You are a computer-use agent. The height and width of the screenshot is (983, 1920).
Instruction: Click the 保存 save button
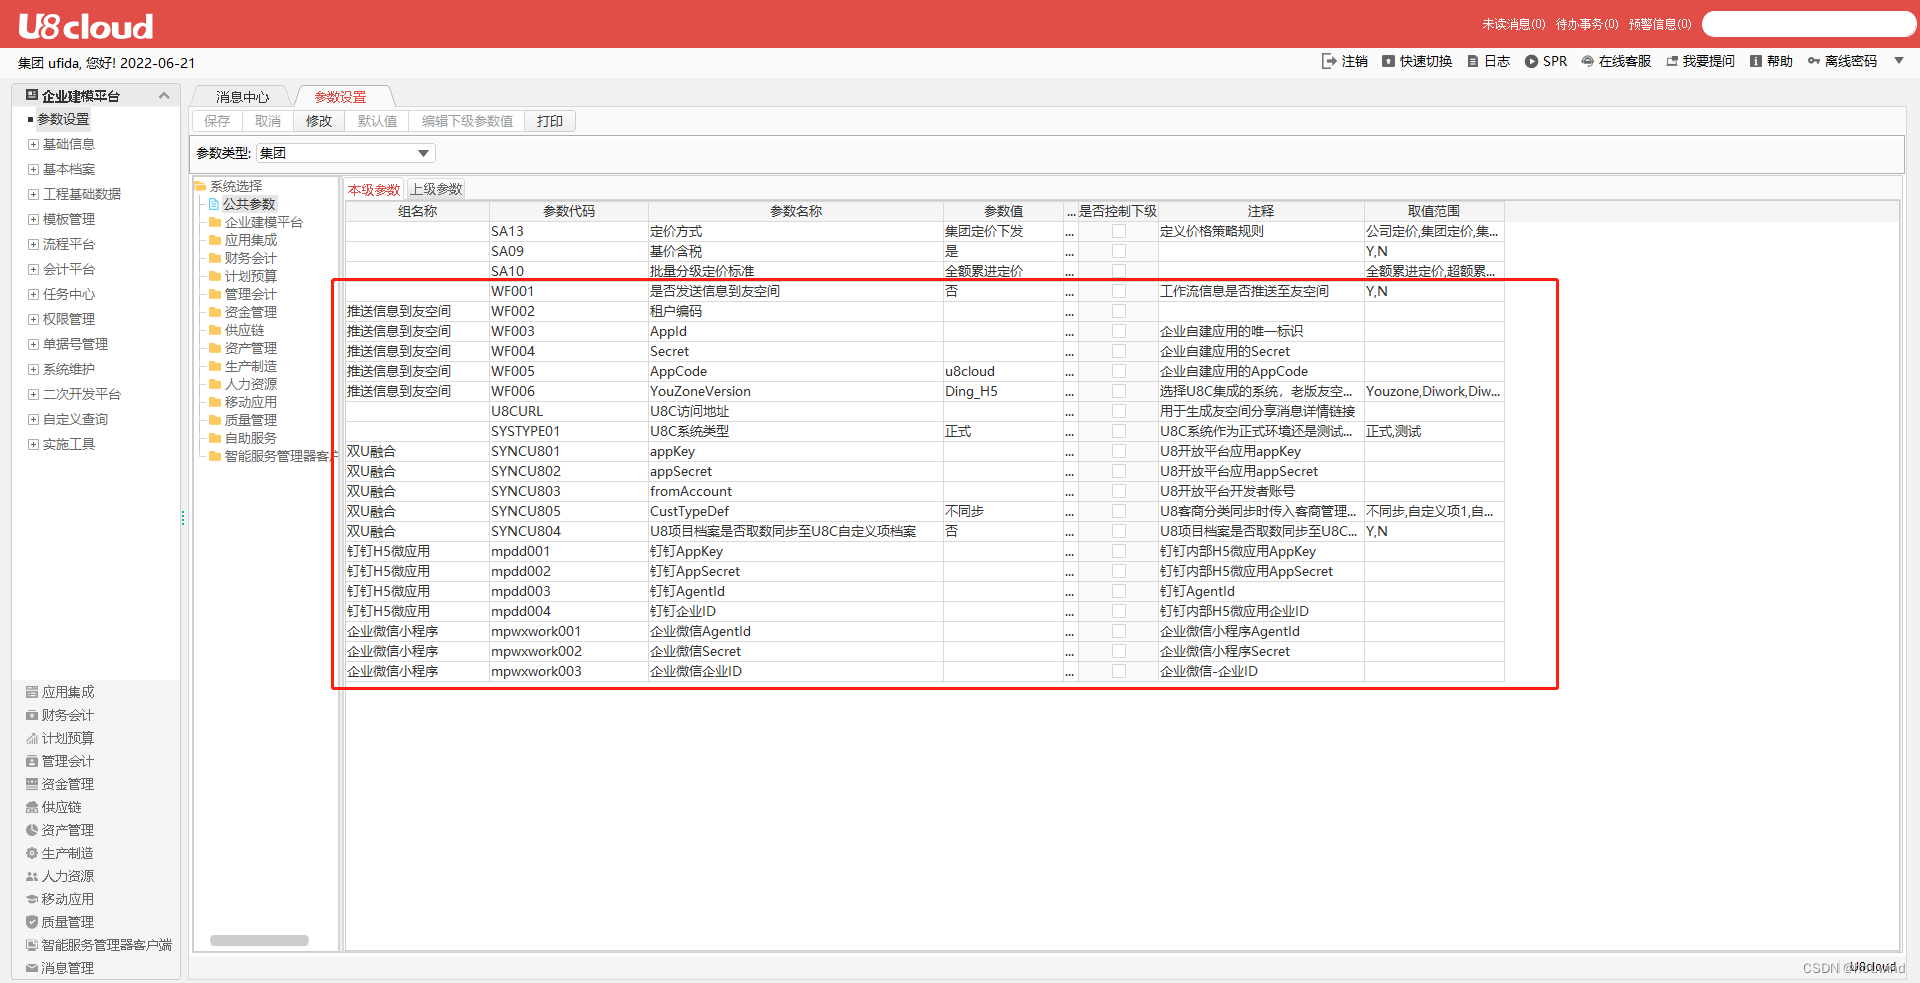point(216,120)
